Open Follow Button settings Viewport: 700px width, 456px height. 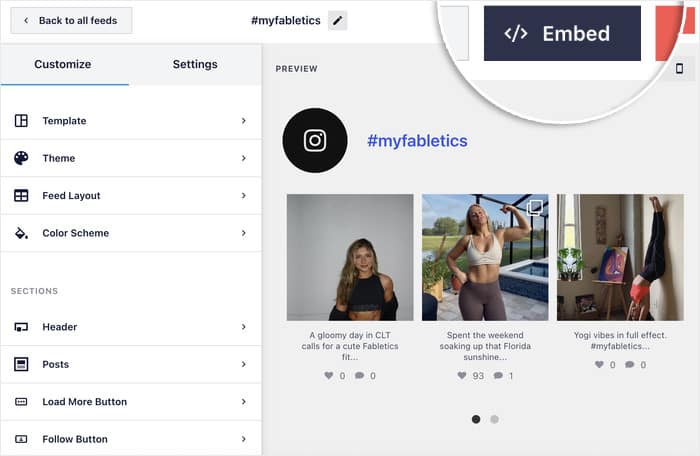[x=131, y=439]
